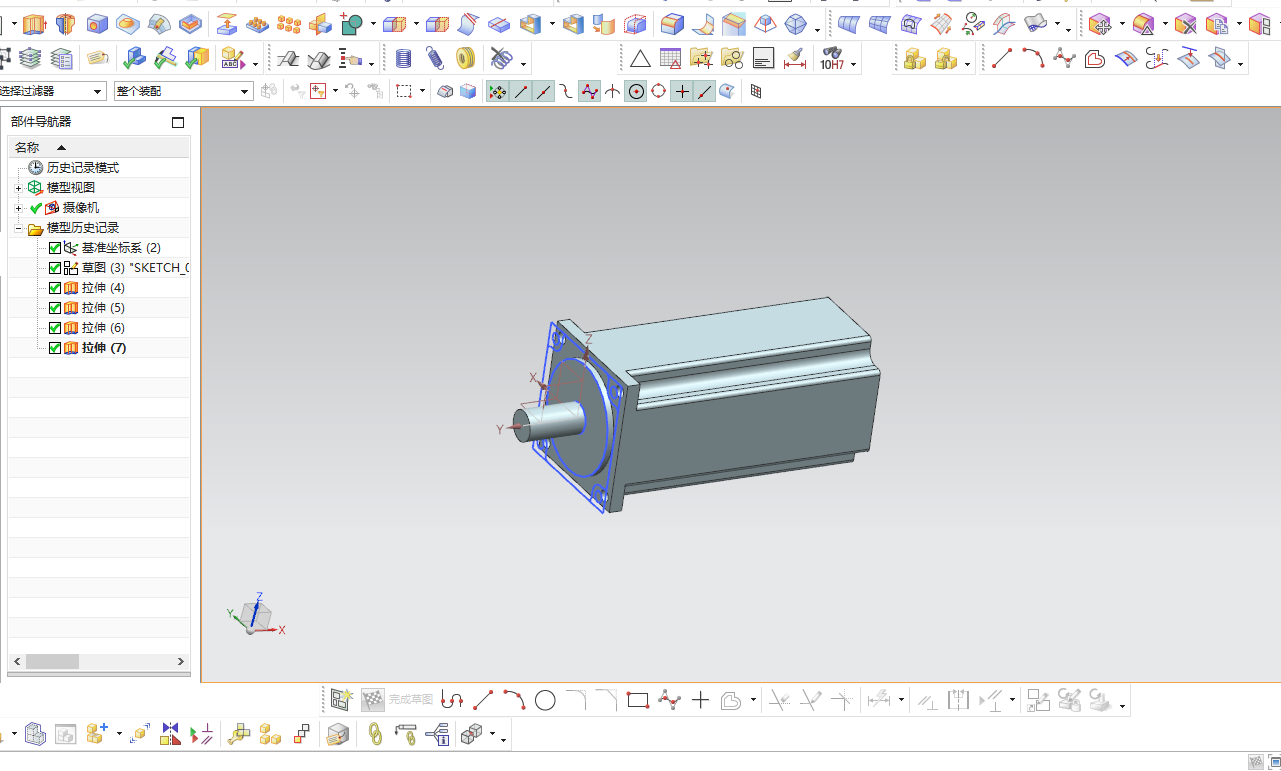Select the Extrude tool in top toolbar

35,23
